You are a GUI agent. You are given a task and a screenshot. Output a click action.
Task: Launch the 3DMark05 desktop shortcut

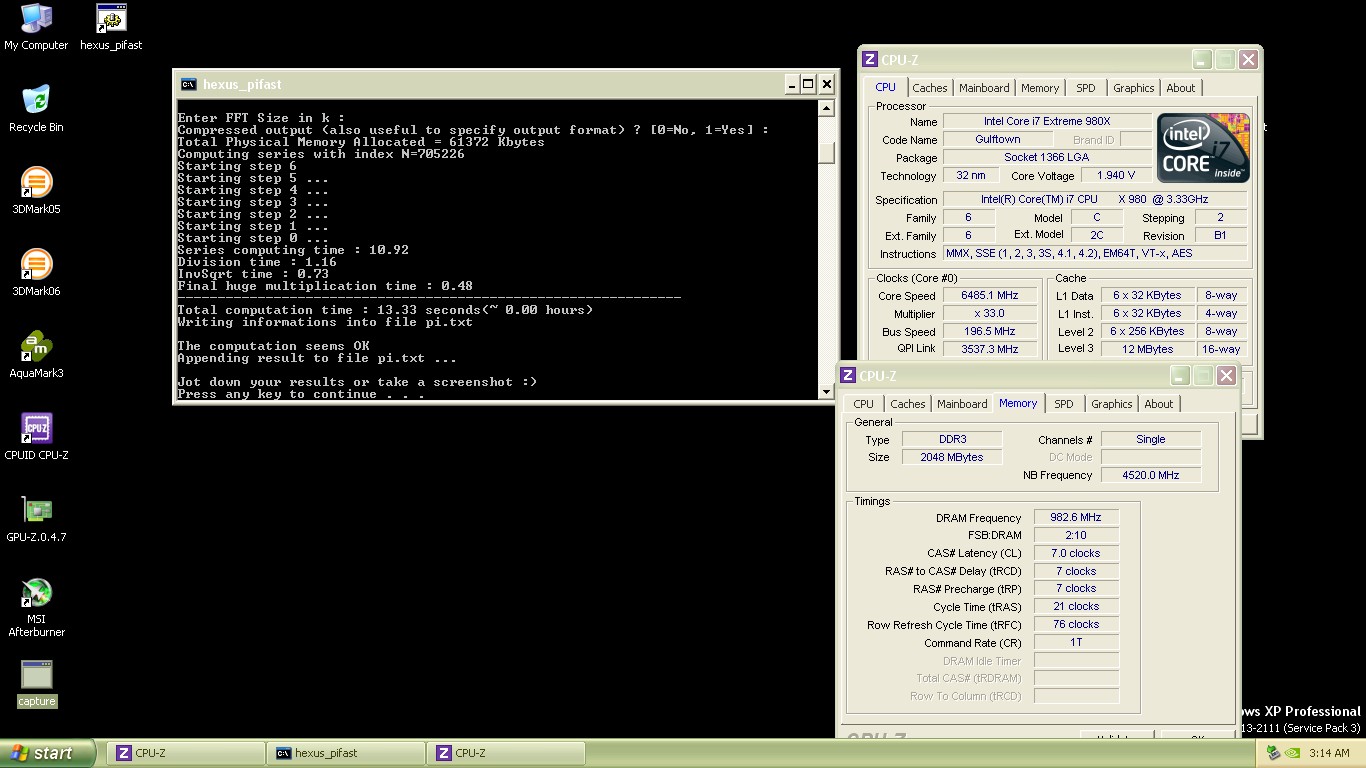36,191
